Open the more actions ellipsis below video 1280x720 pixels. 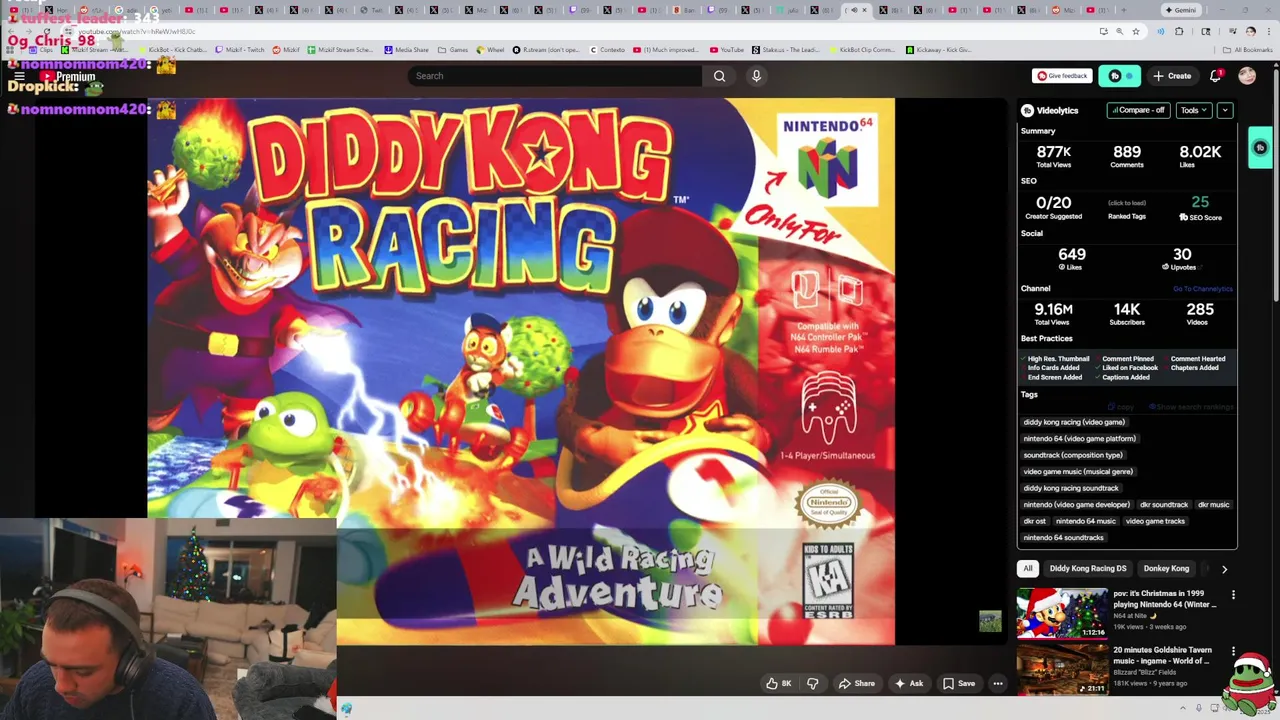click(x=997, y=684)
